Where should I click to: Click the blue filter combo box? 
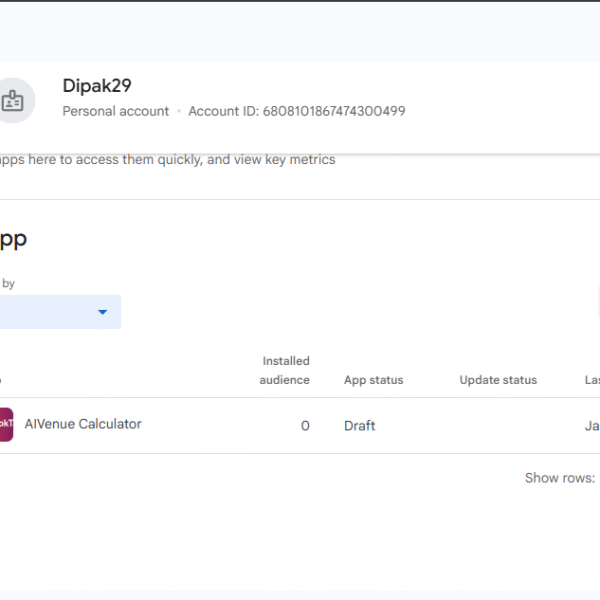coord(55,312)
